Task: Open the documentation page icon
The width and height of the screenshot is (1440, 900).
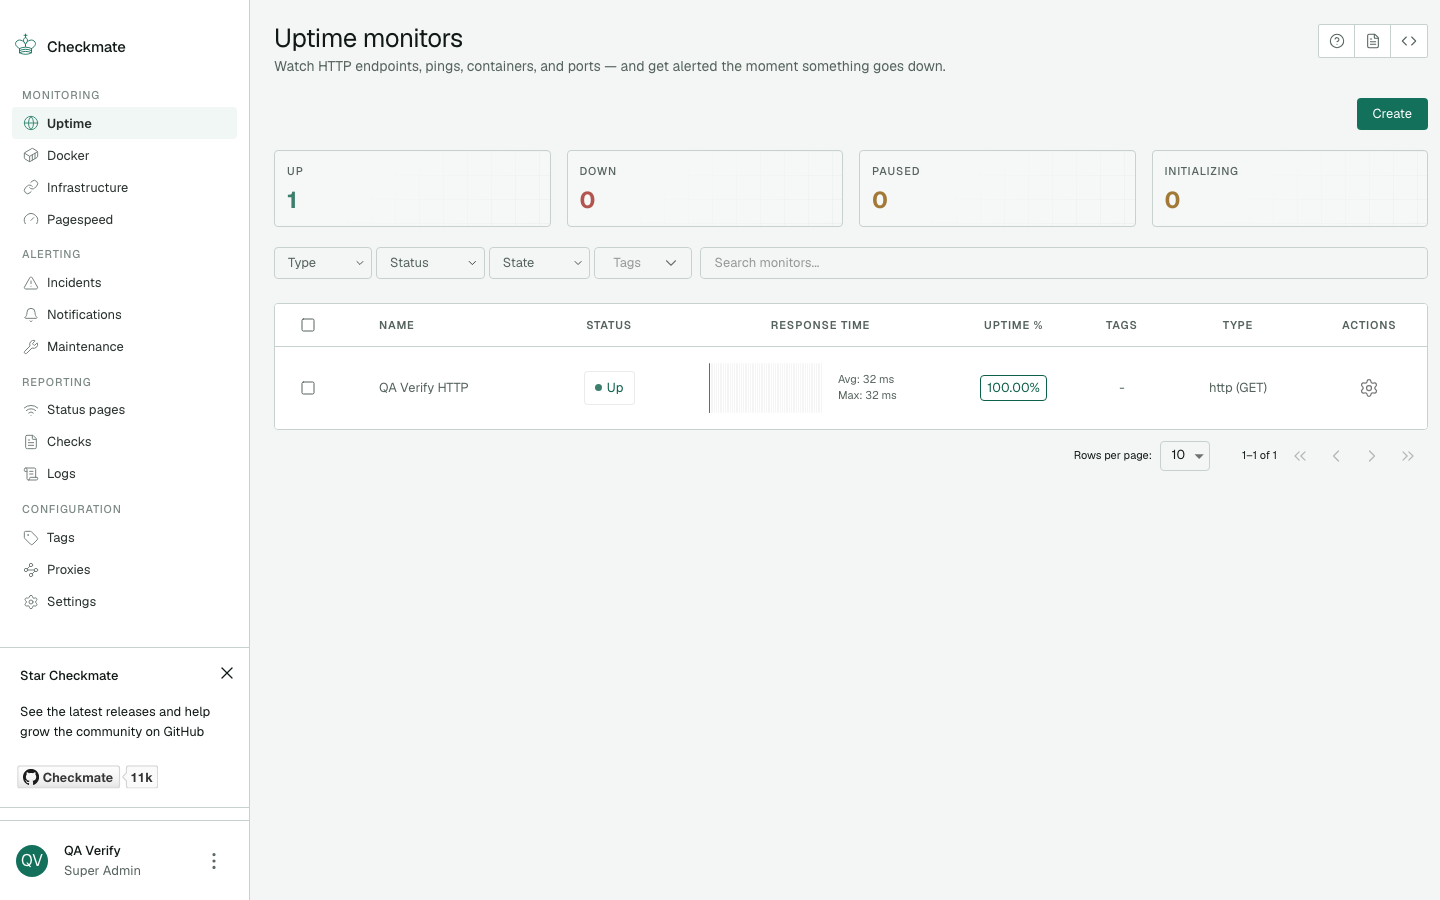Action: 1372,41
